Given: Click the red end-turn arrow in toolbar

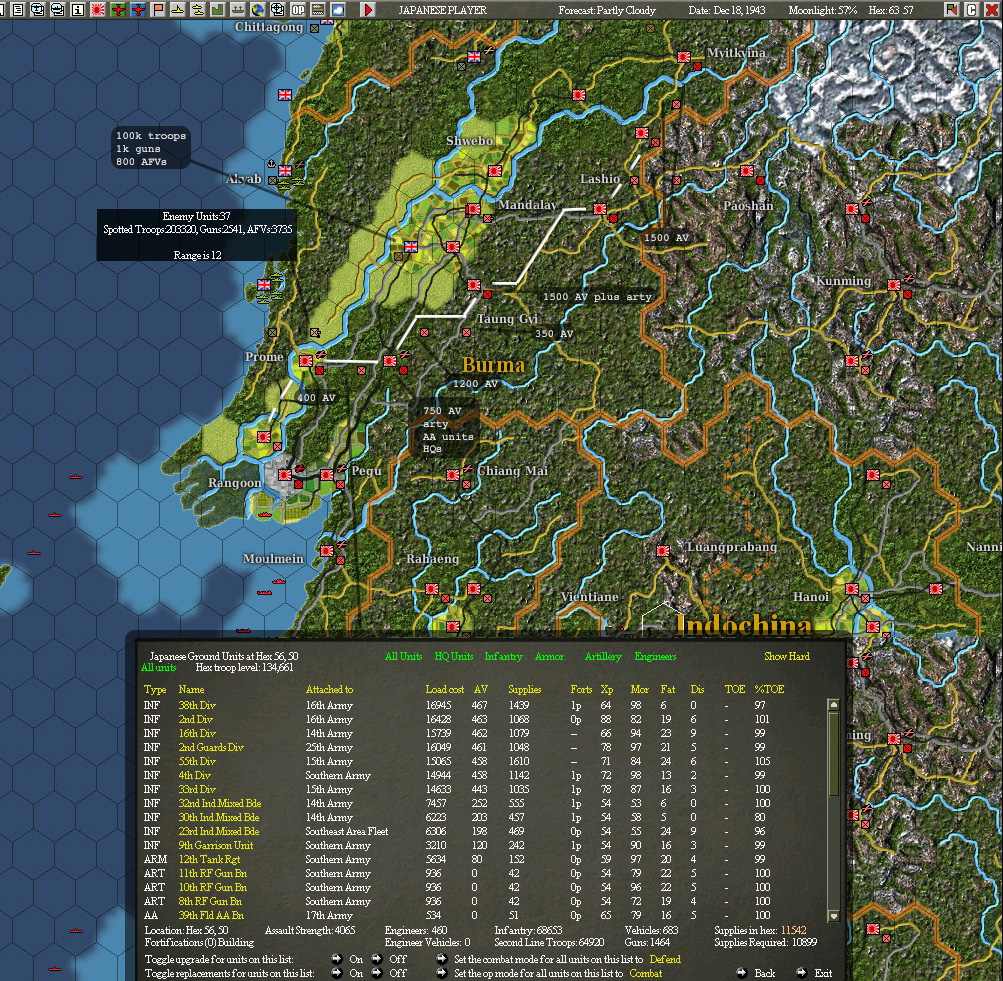Looking at the screenshot, I should 367,10.
